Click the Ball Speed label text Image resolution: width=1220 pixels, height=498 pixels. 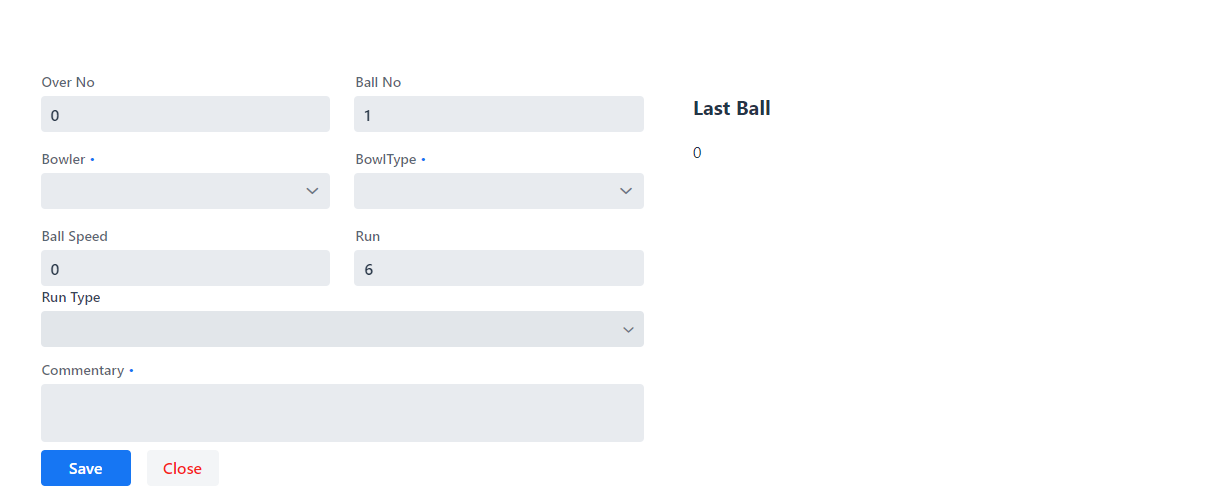click(74, 236)
